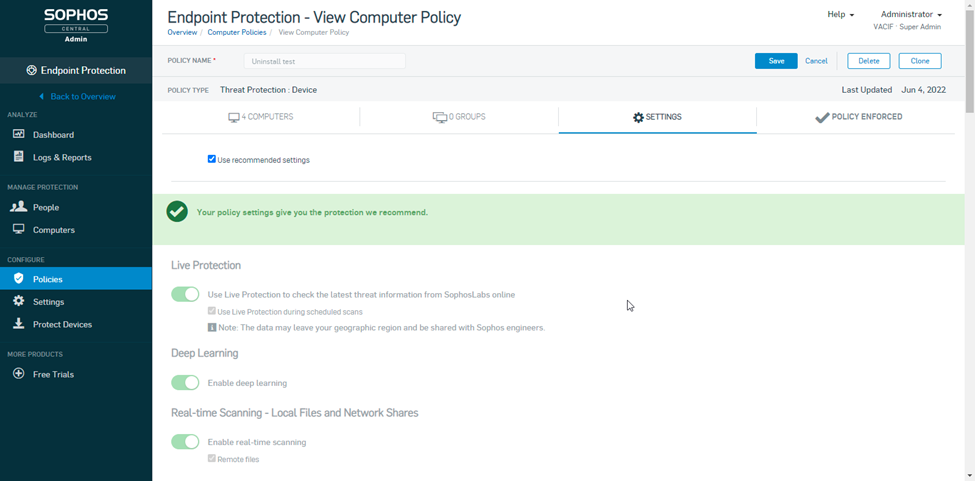Click the monitors icon on 0 Groups tab

(x=440, y=117)
